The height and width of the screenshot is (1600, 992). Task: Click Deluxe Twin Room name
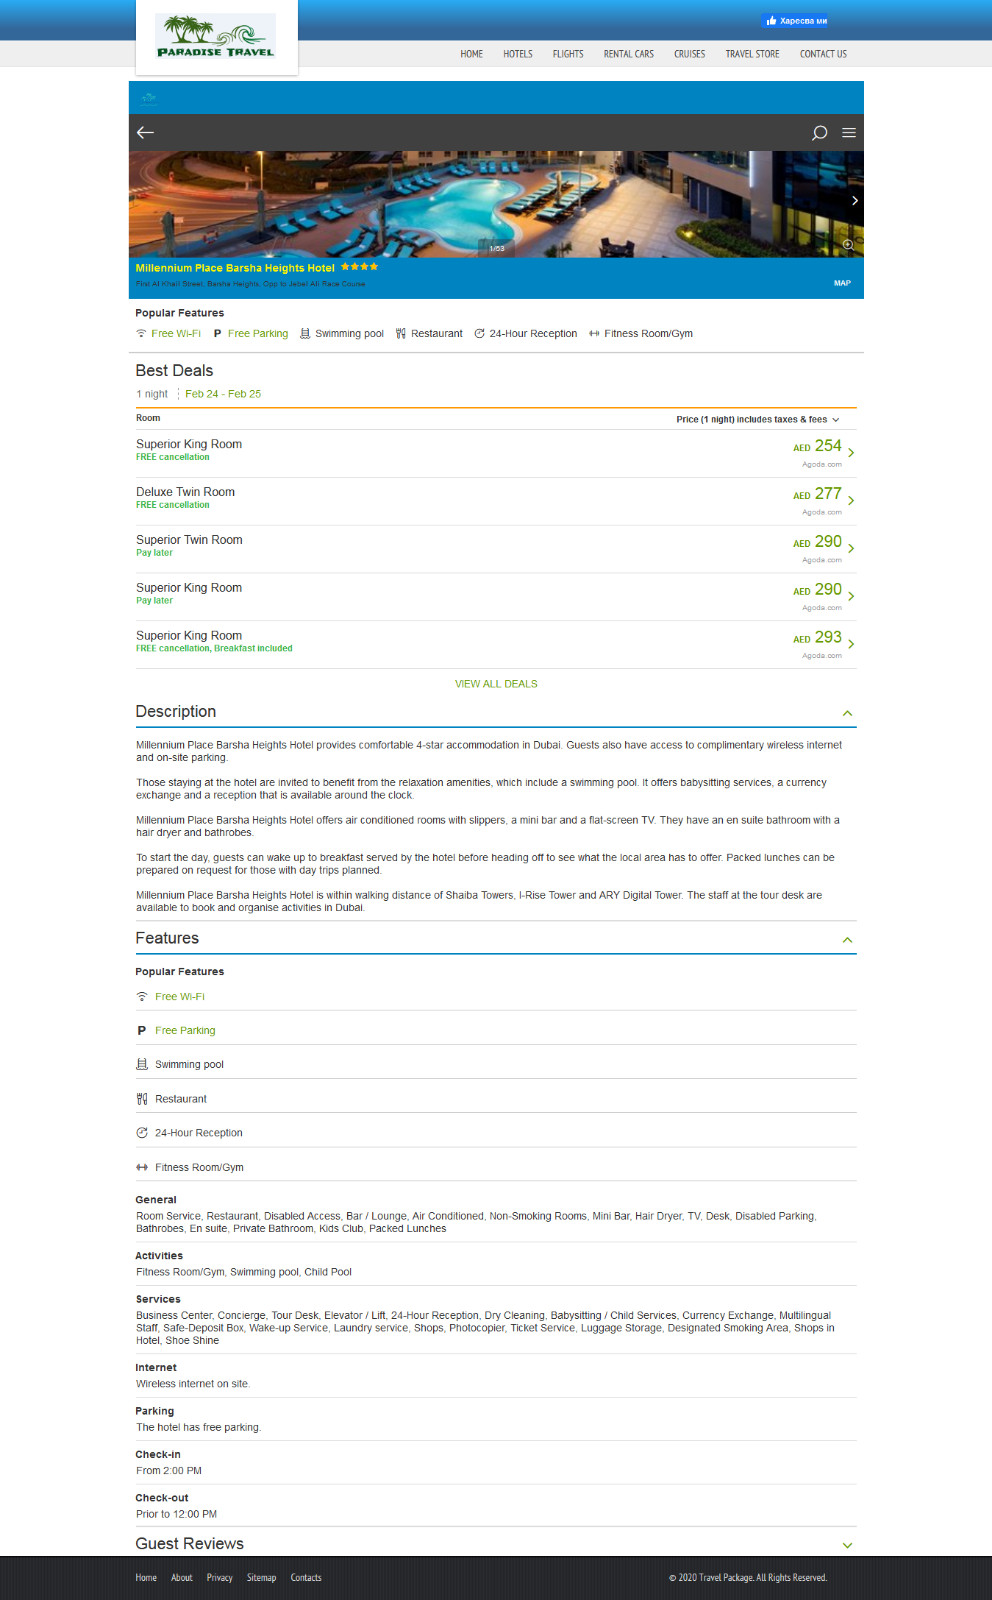[x=186, y=492]
